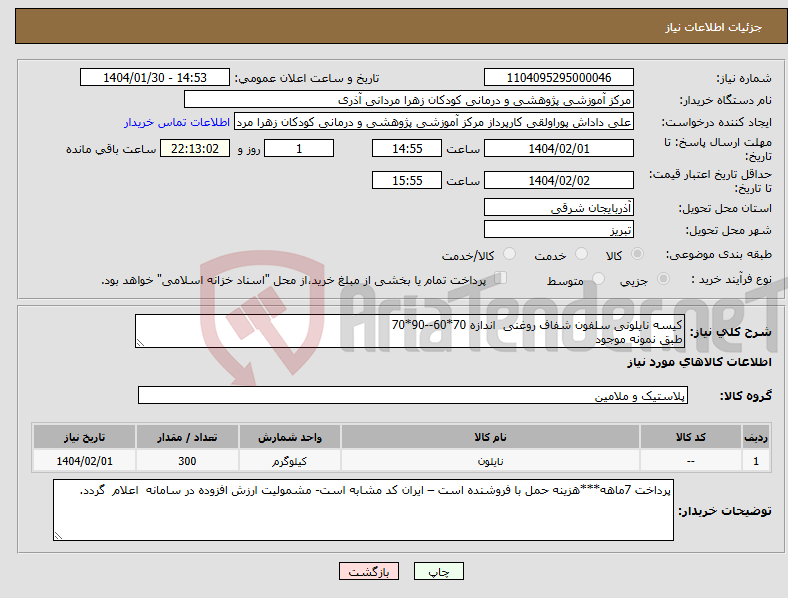
Task: Click the remaining days field showing 1
Action: click(299, 149)
